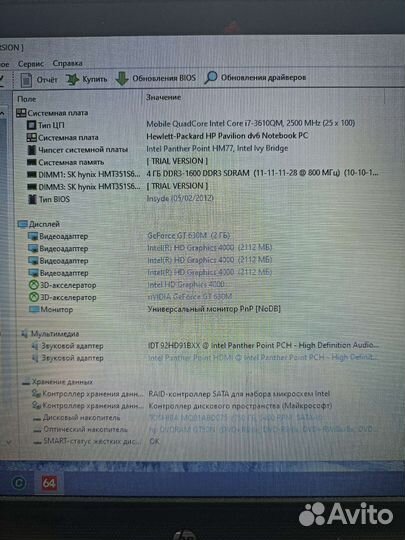The width and height of the screenshot is (405, 540).
Task: Select the Мультимедиа section header
Action: click(50, 334)
